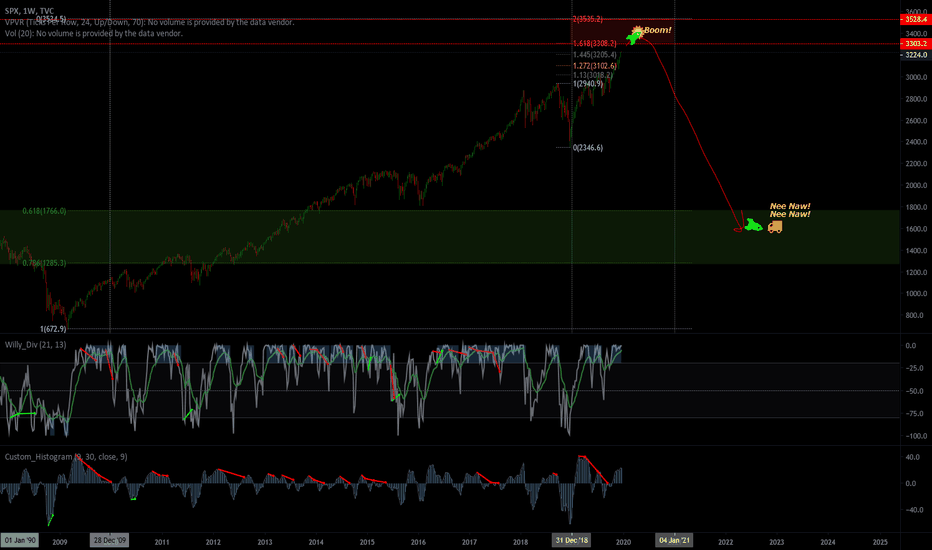This screenshot has height=550, width=932.
Task: Click the red 3303.2 price label
Action: click(916, 43)
